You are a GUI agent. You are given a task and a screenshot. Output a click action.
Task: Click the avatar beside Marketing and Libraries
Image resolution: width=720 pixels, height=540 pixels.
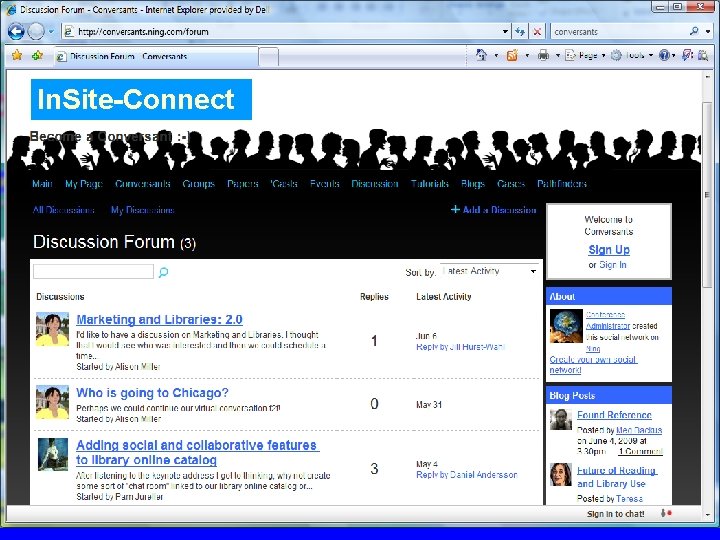tap(52, 329)
